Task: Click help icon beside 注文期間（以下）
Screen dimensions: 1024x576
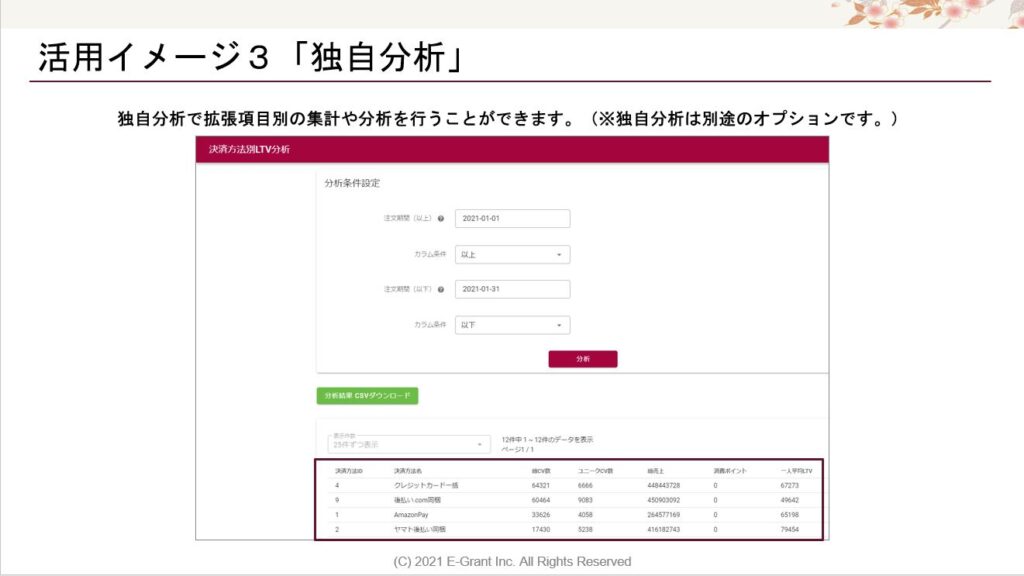Action: coord(441,290)
